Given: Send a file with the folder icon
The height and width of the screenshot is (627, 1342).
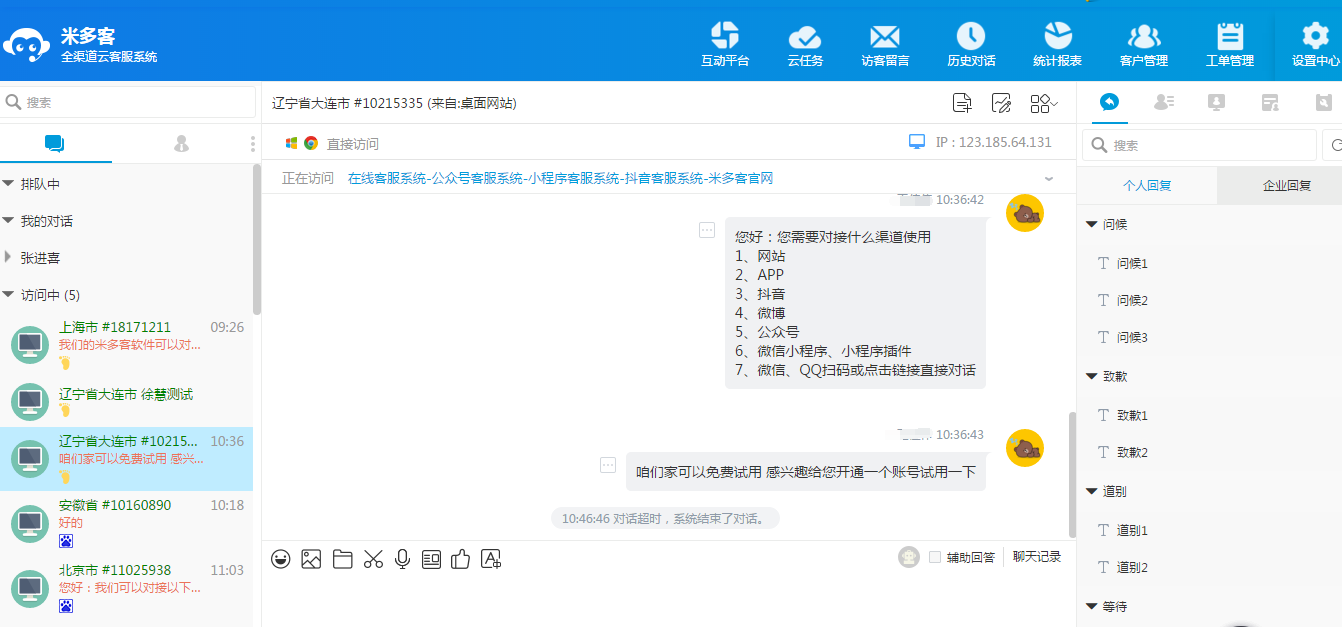Looking at the screenshot, I should tap(342, 559).
